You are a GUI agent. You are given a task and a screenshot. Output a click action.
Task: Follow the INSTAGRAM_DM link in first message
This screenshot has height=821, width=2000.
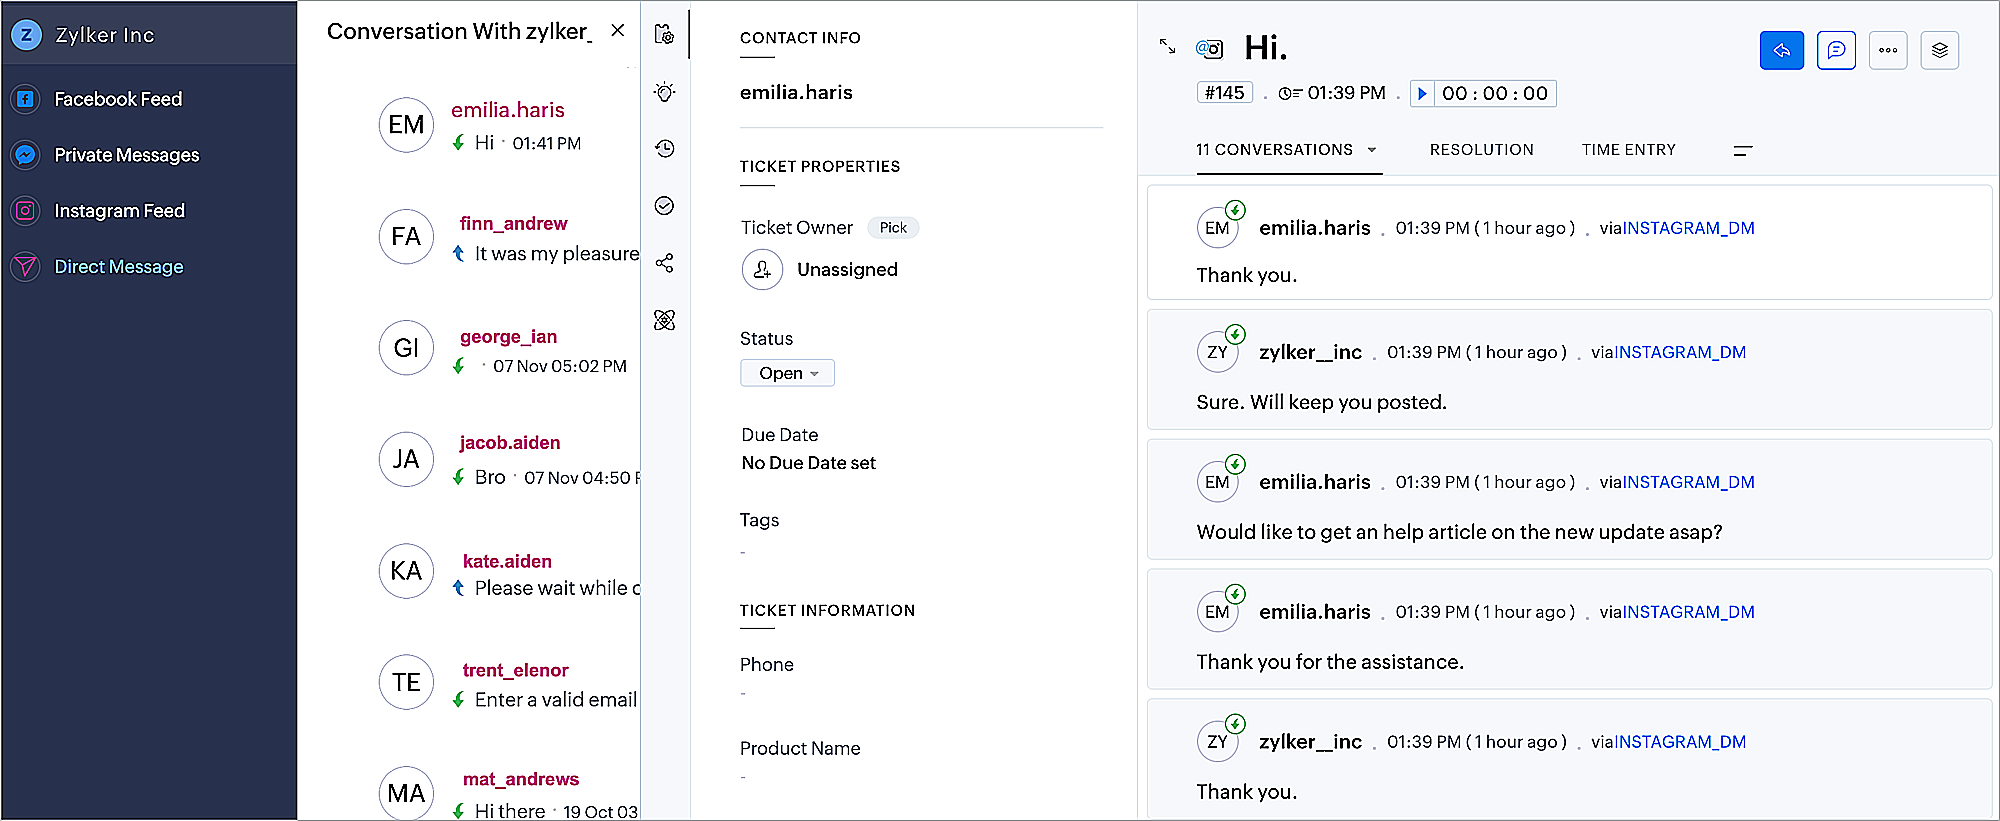(1688, 228)
